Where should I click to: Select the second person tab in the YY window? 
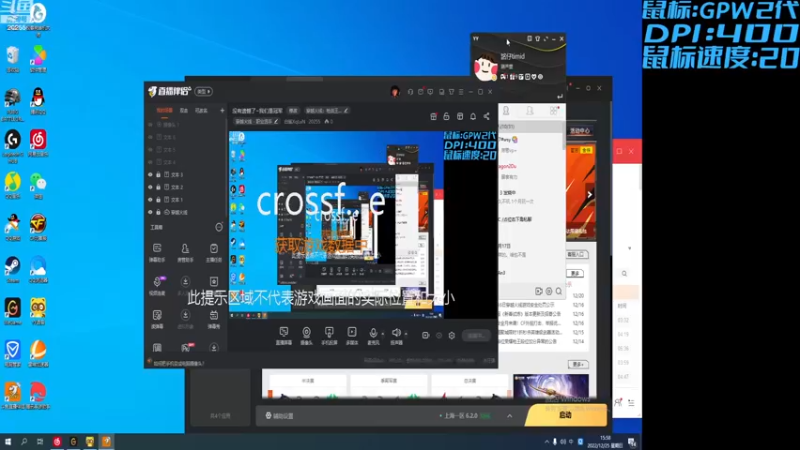tap(530, 111)
